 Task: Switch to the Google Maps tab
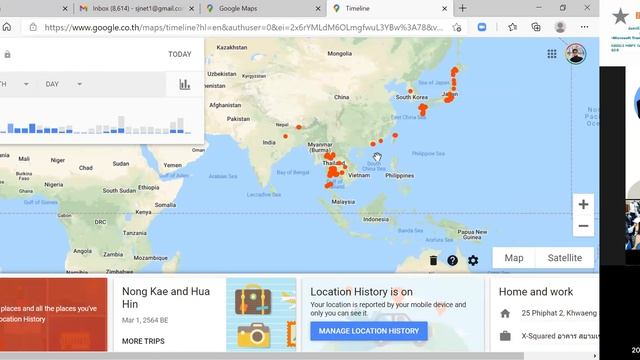(261, 8)
